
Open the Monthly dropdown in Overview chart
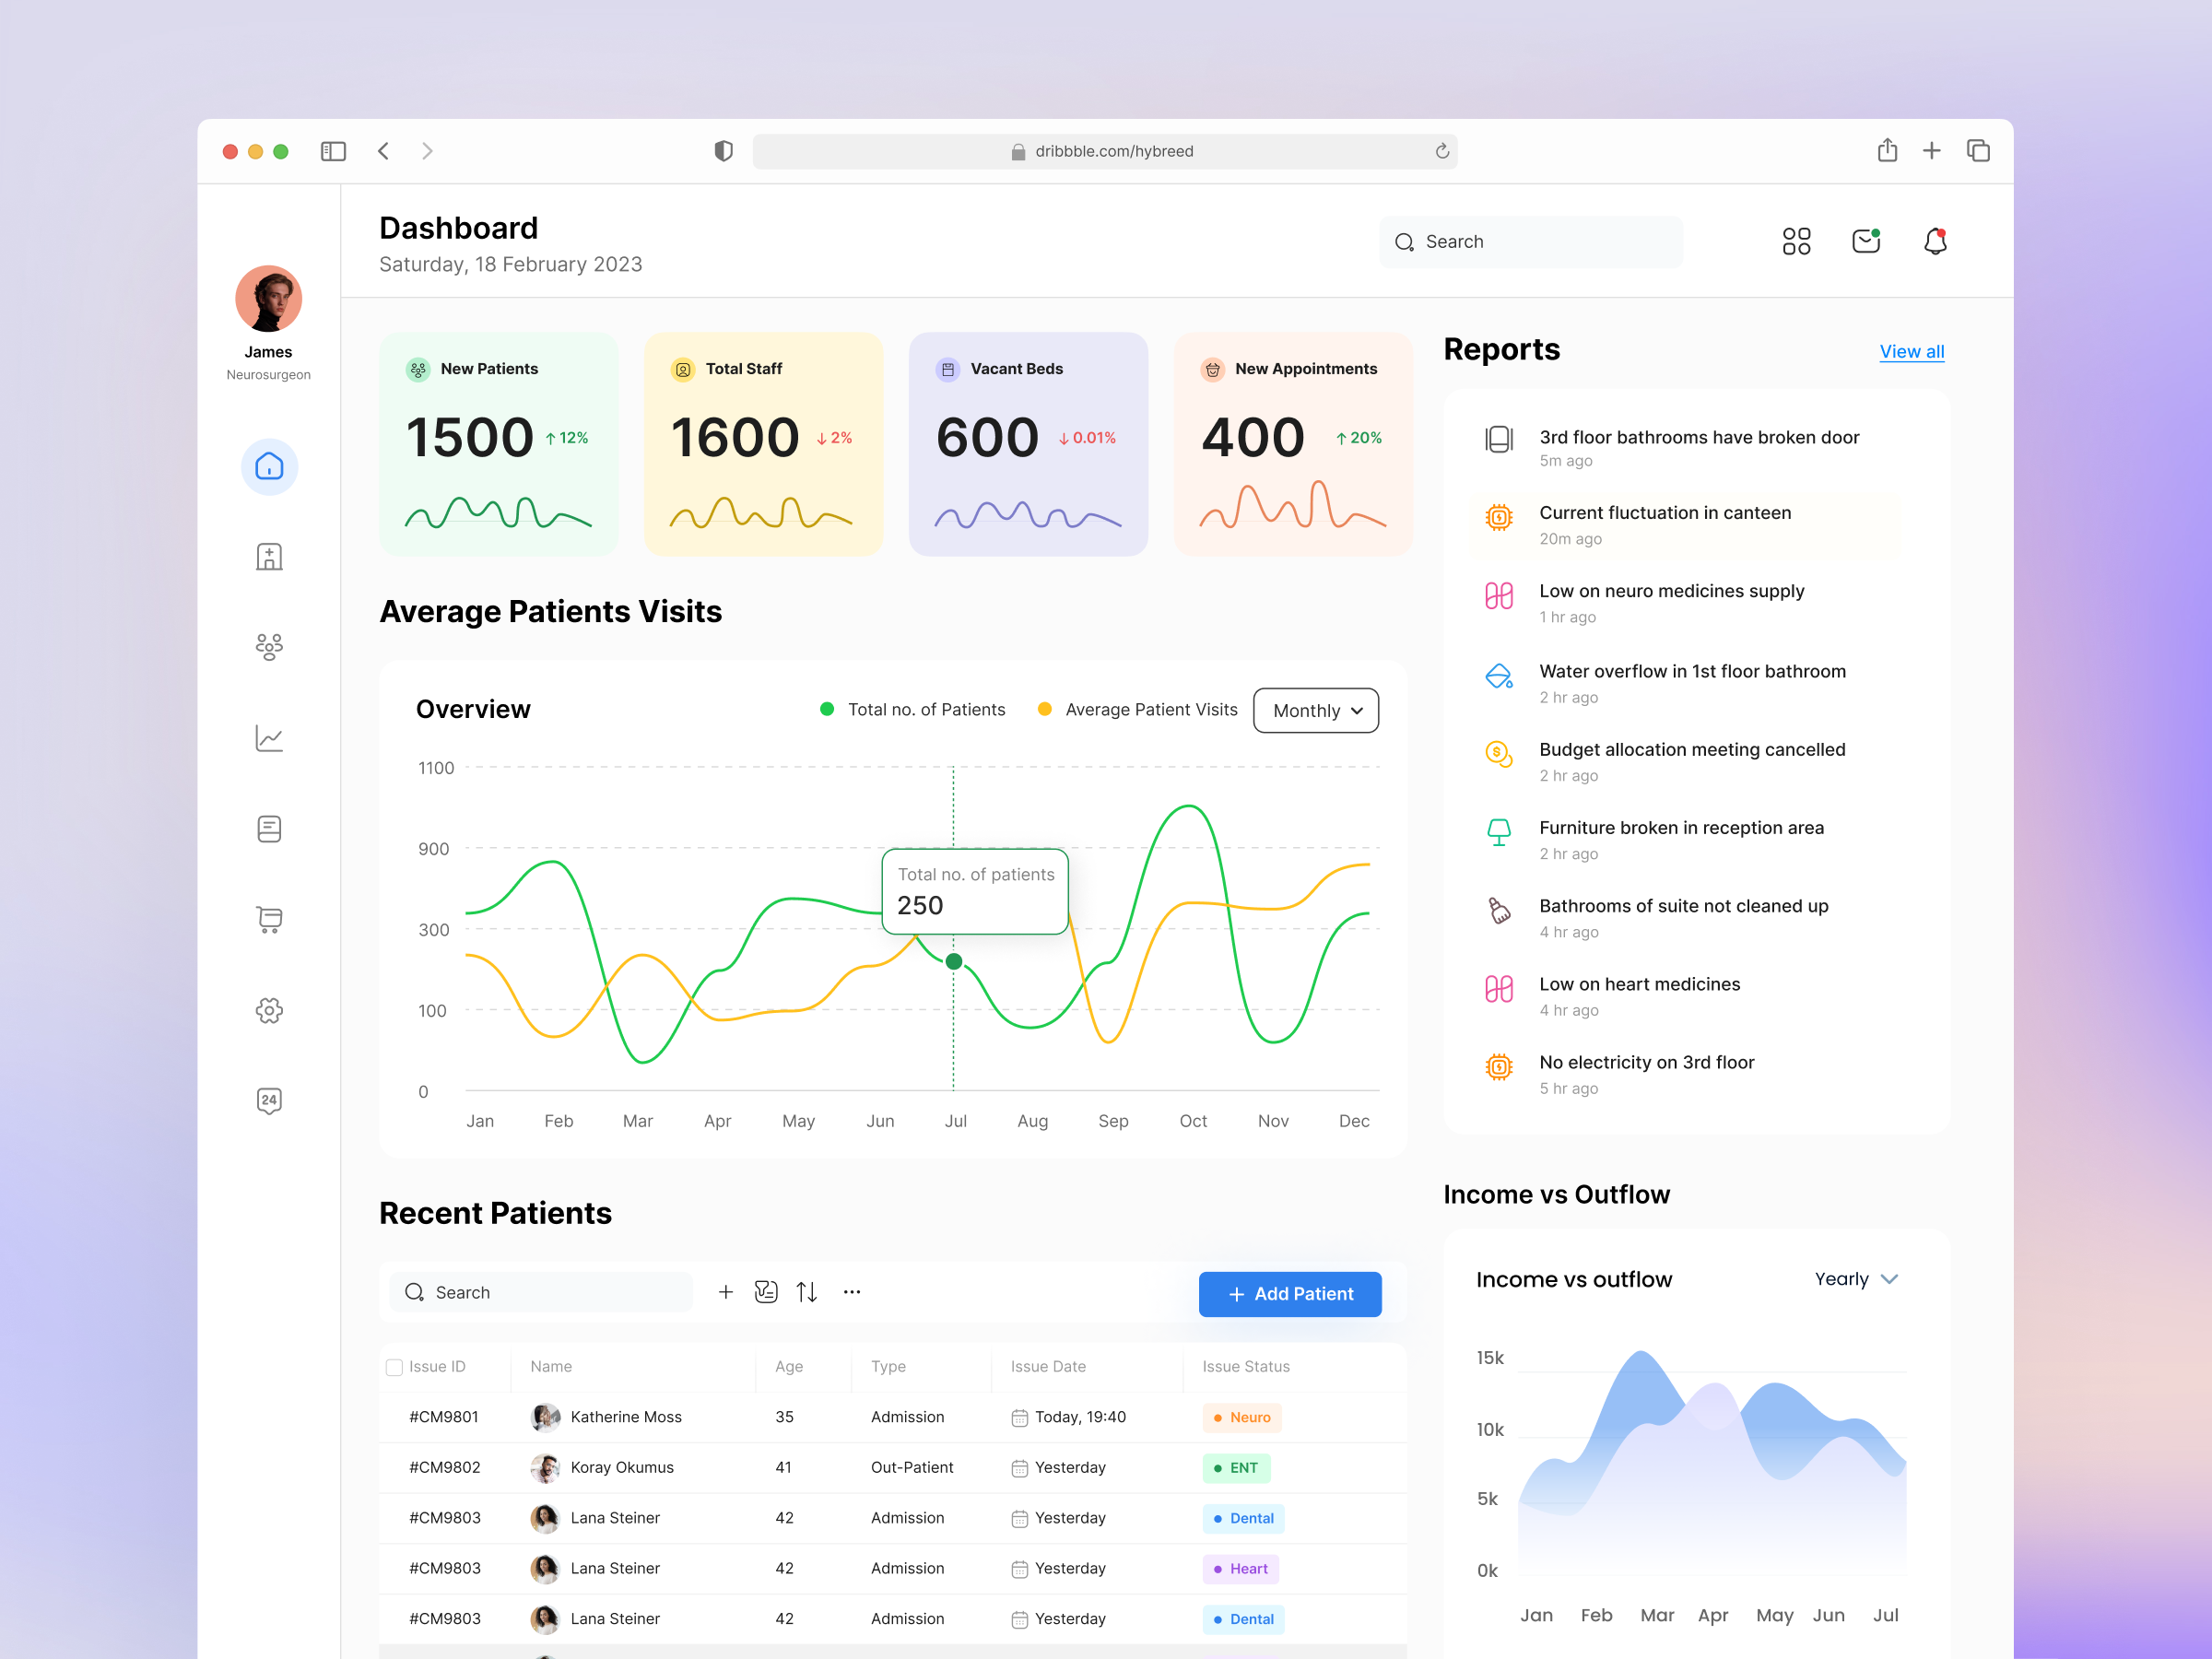click(x=1315, y=710)
